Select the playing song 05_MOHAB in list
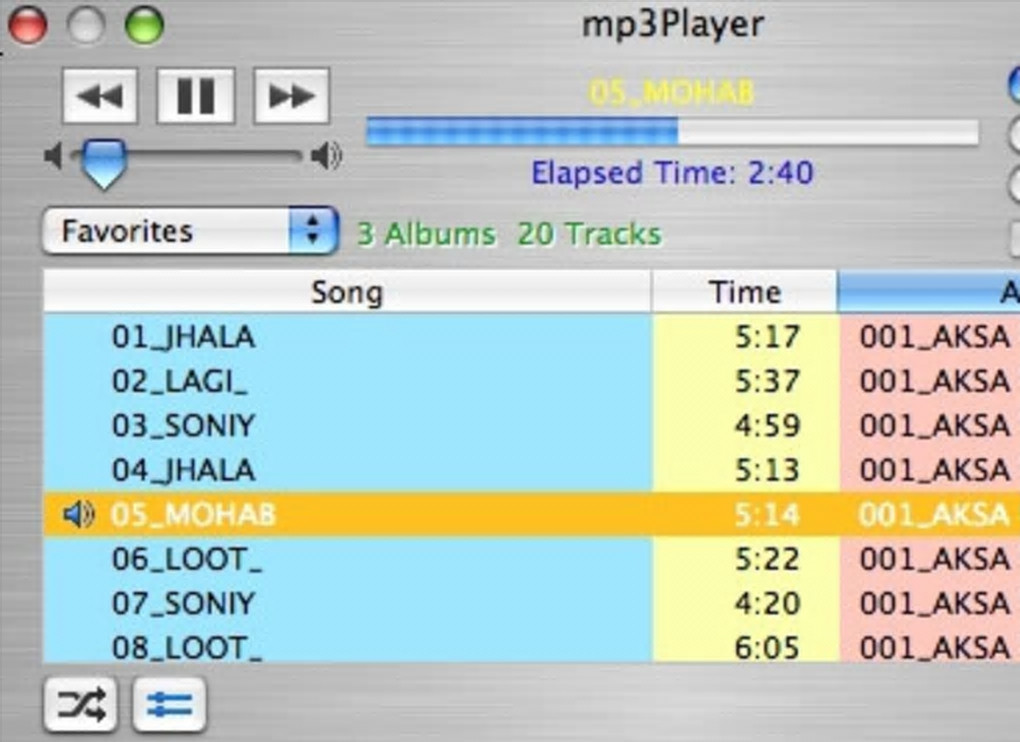 [193, 514]
